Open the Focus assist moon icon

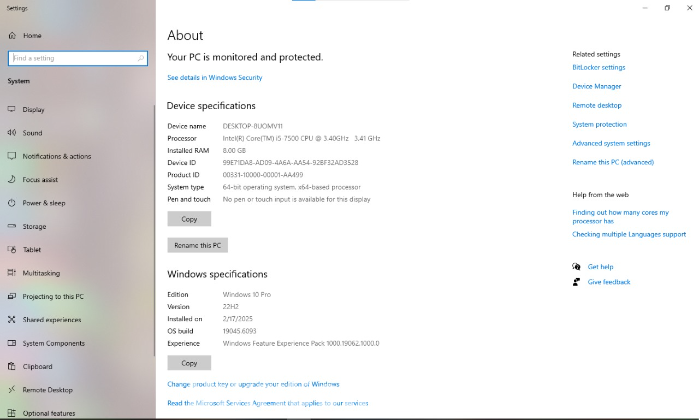[x=12, y=179]
